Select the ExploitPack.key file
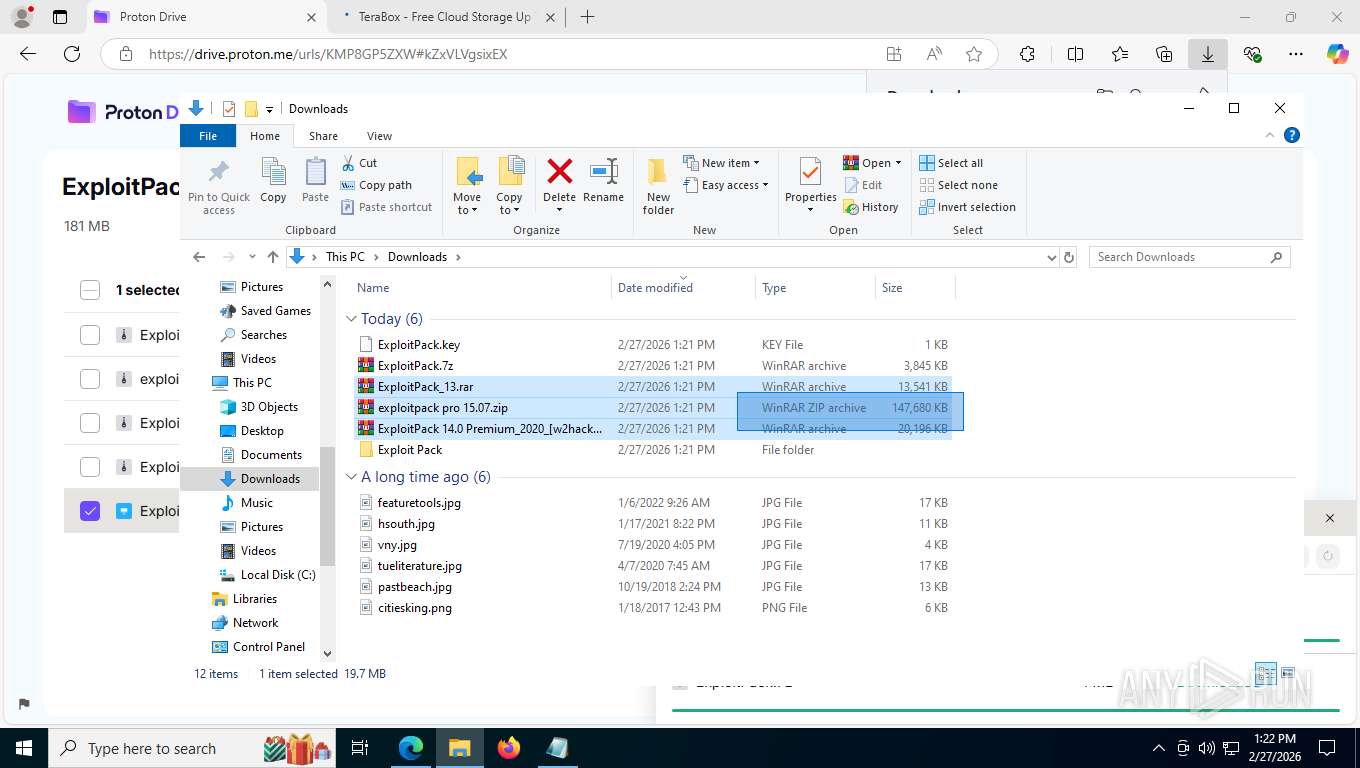The image size is (1360, 768). pos(419,345)
